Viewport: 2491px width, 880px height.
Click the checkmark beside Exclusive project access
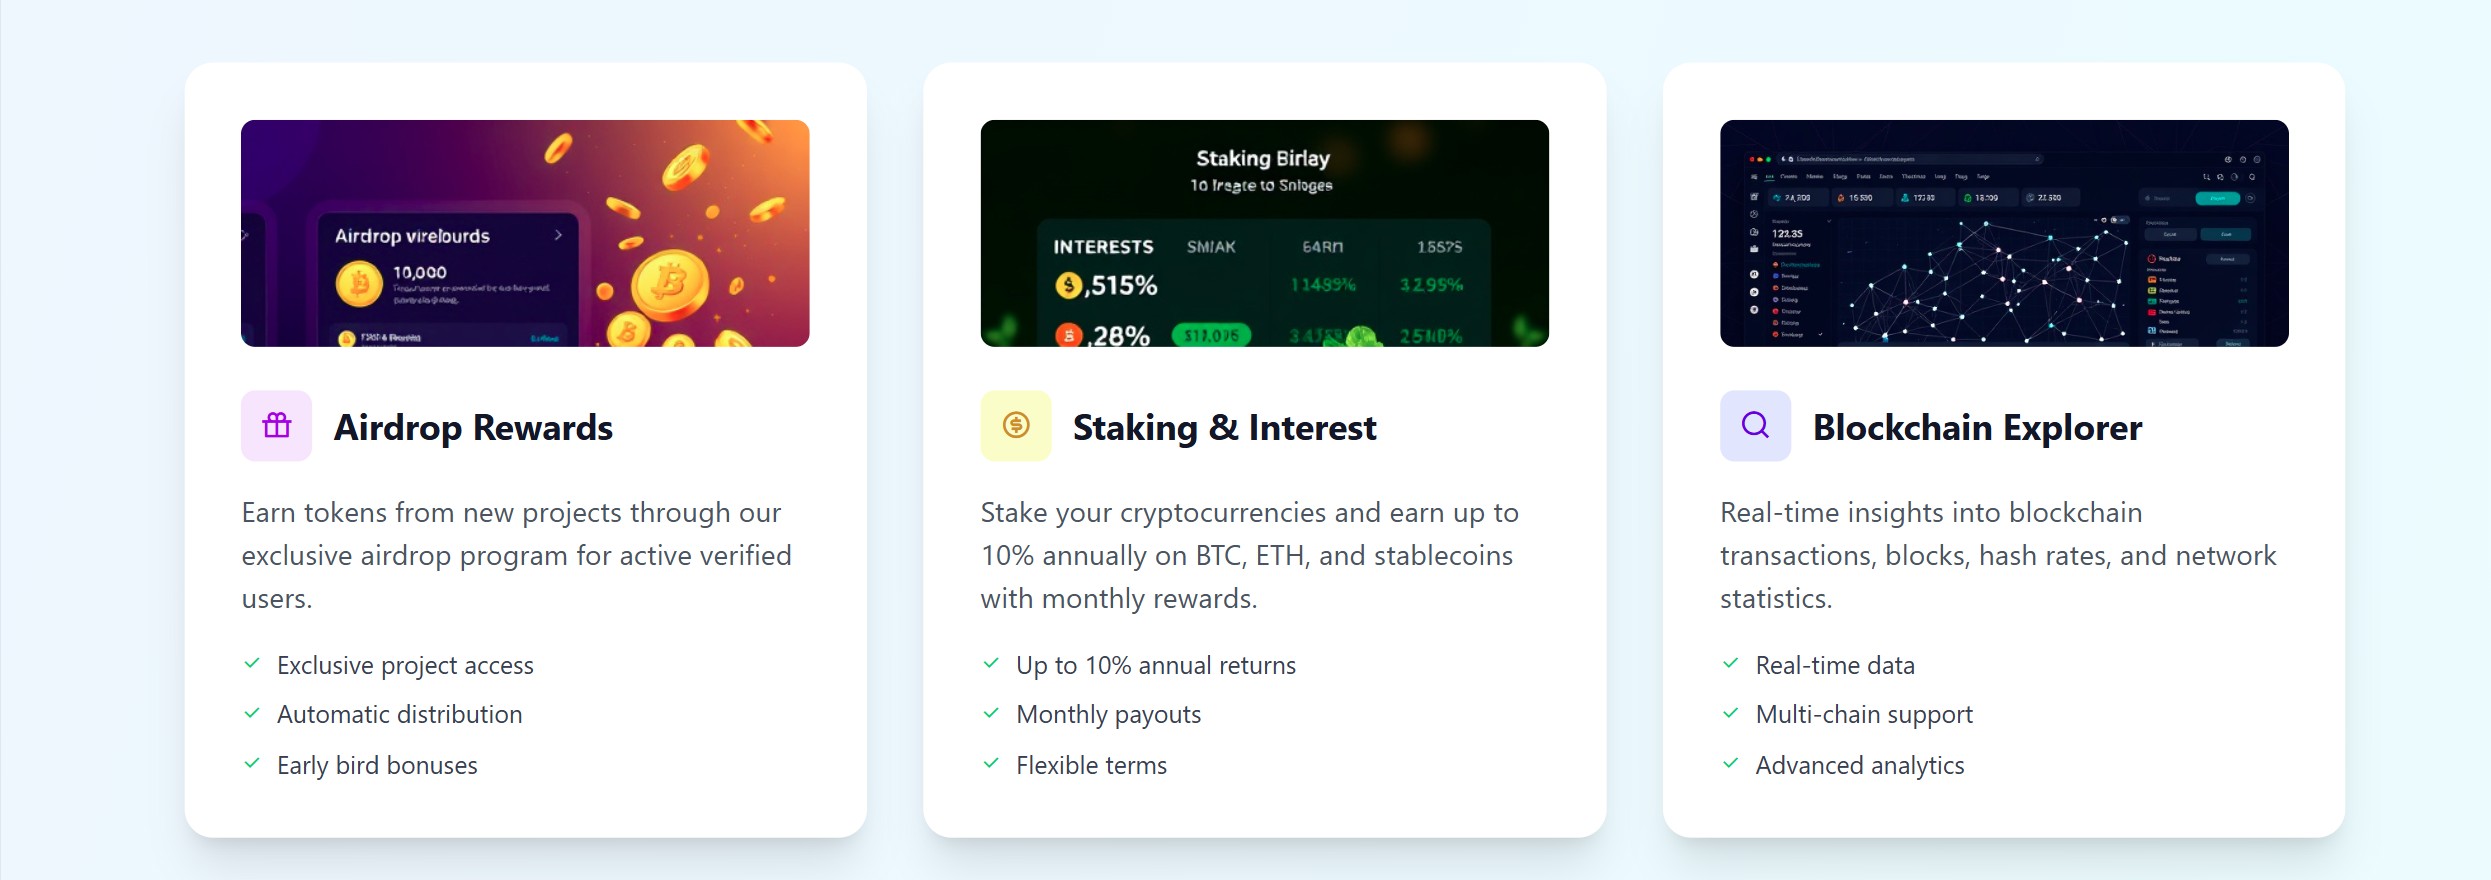coord(252,664)
